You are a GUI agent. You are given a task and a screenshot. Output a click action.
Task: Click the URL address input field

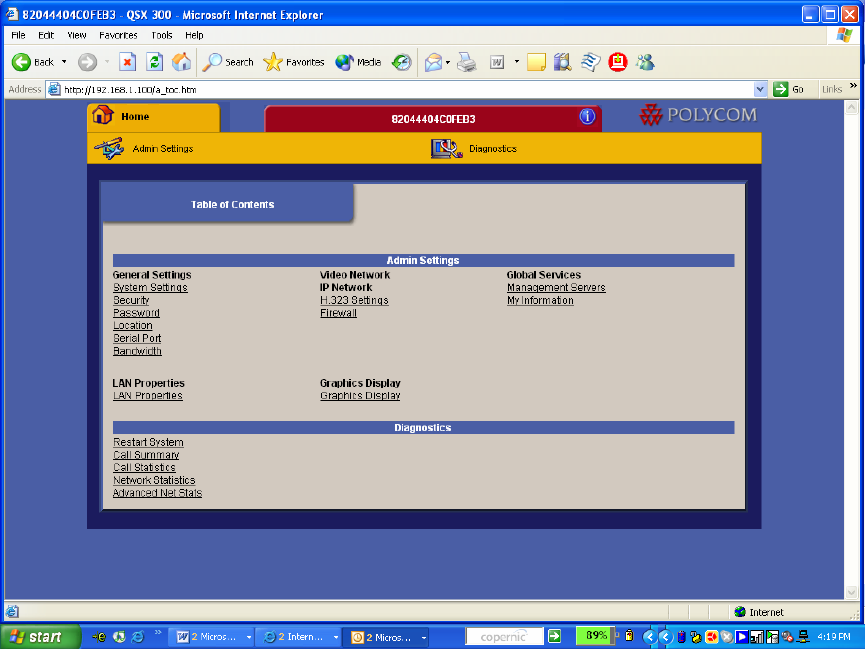tap(400, 89)
